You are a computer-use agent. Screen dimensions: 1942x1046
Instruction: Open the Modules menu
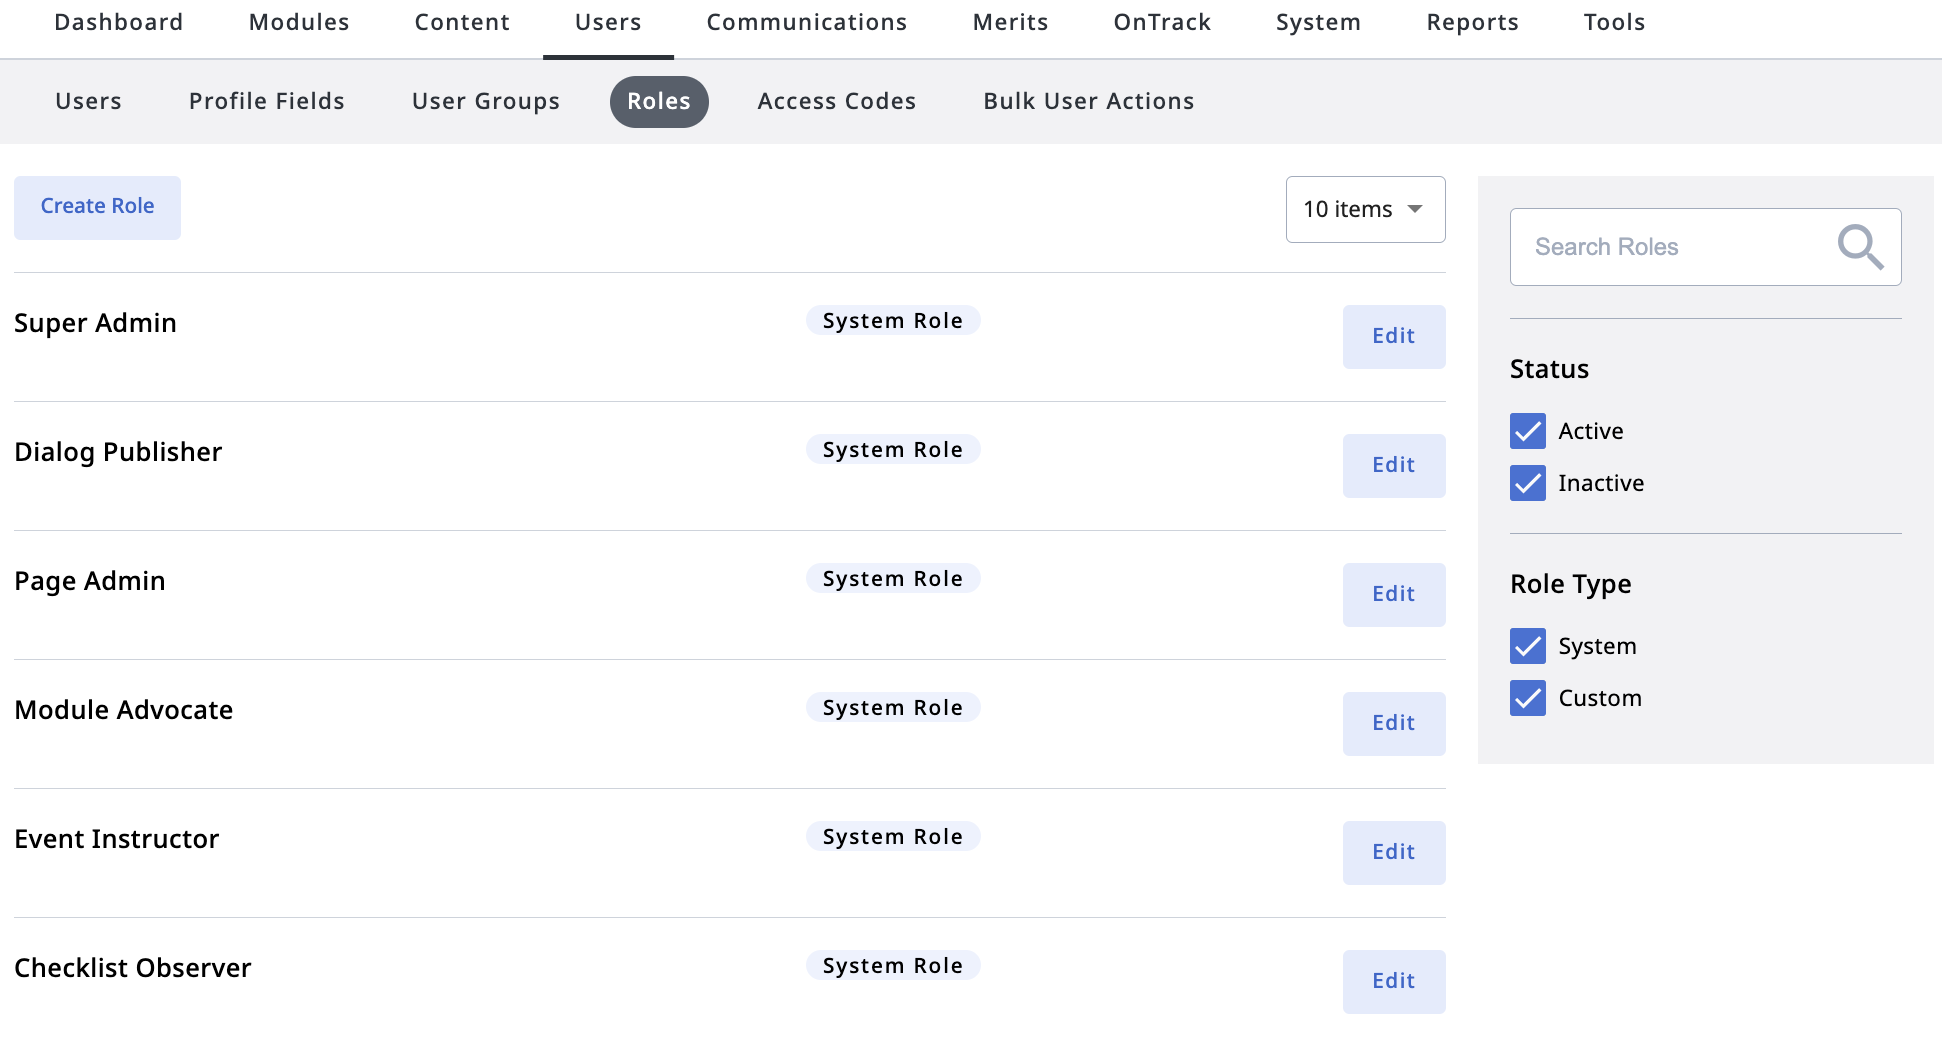point(299,22)
